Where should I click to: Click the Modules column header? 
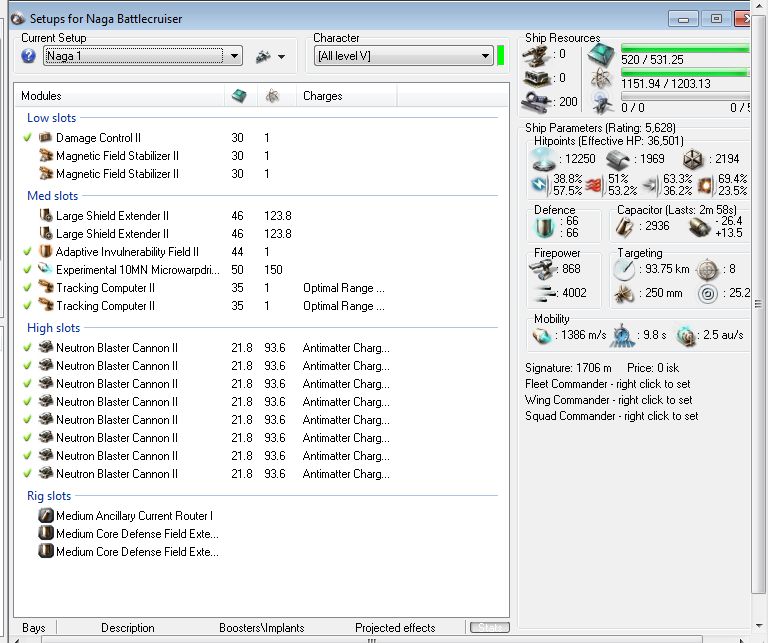(119, 95)
